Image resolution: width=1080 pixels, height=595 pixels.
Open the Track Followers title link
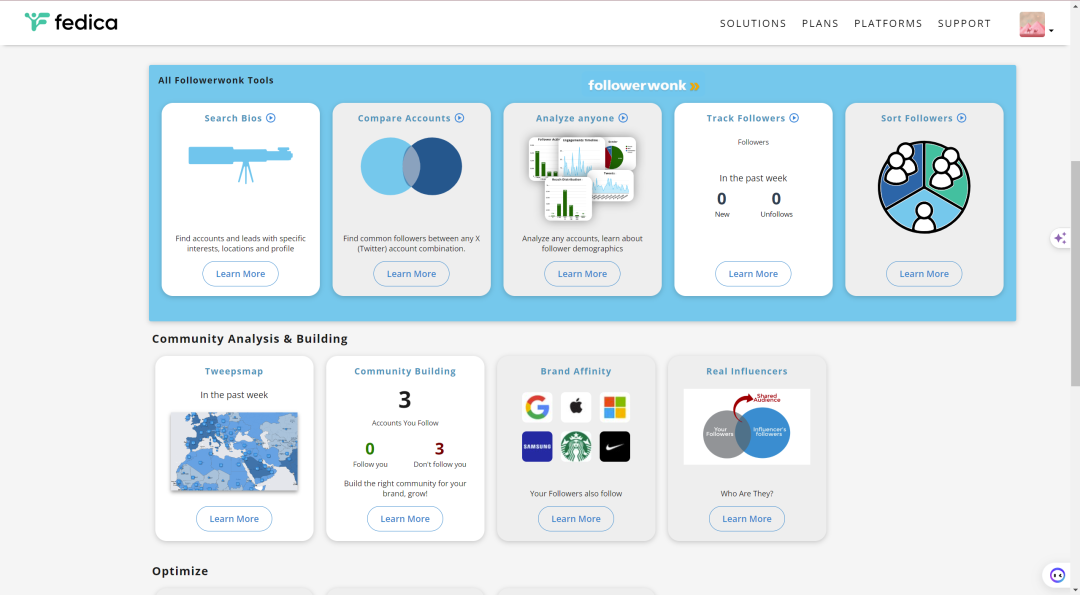[745, 118]
